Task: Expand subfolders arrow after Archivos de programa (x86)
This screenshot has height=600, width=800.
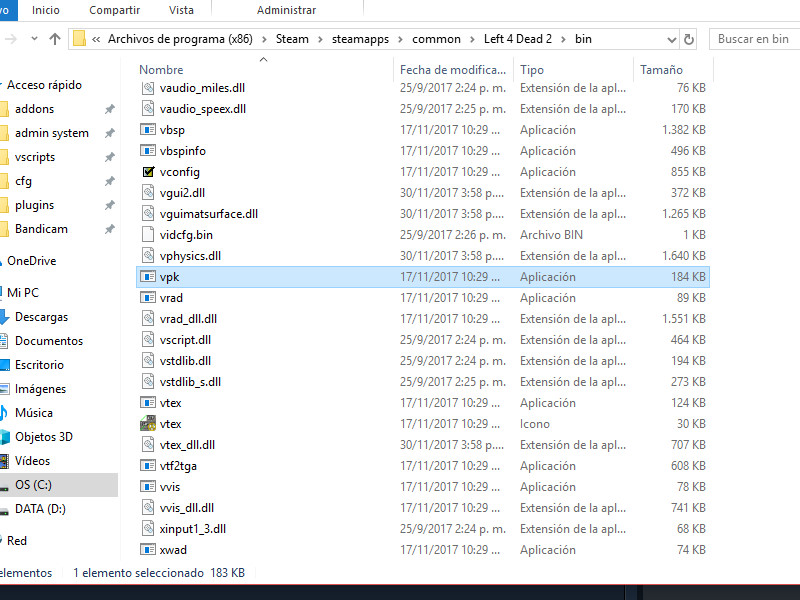Action: coord(264,39)
